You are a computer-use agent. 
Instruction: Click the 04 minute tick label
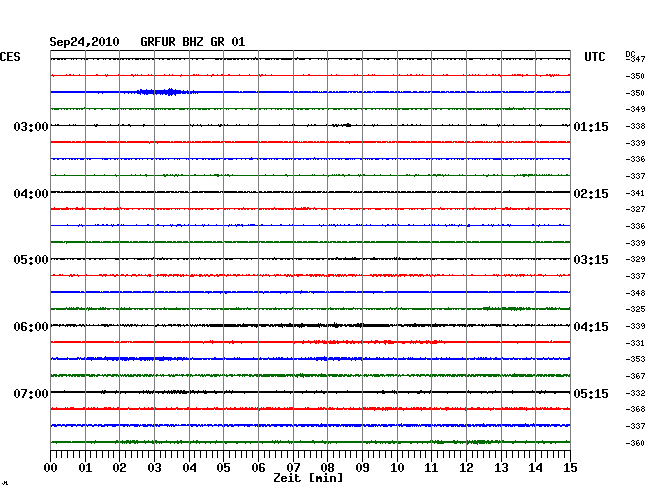tap(189, 468)
